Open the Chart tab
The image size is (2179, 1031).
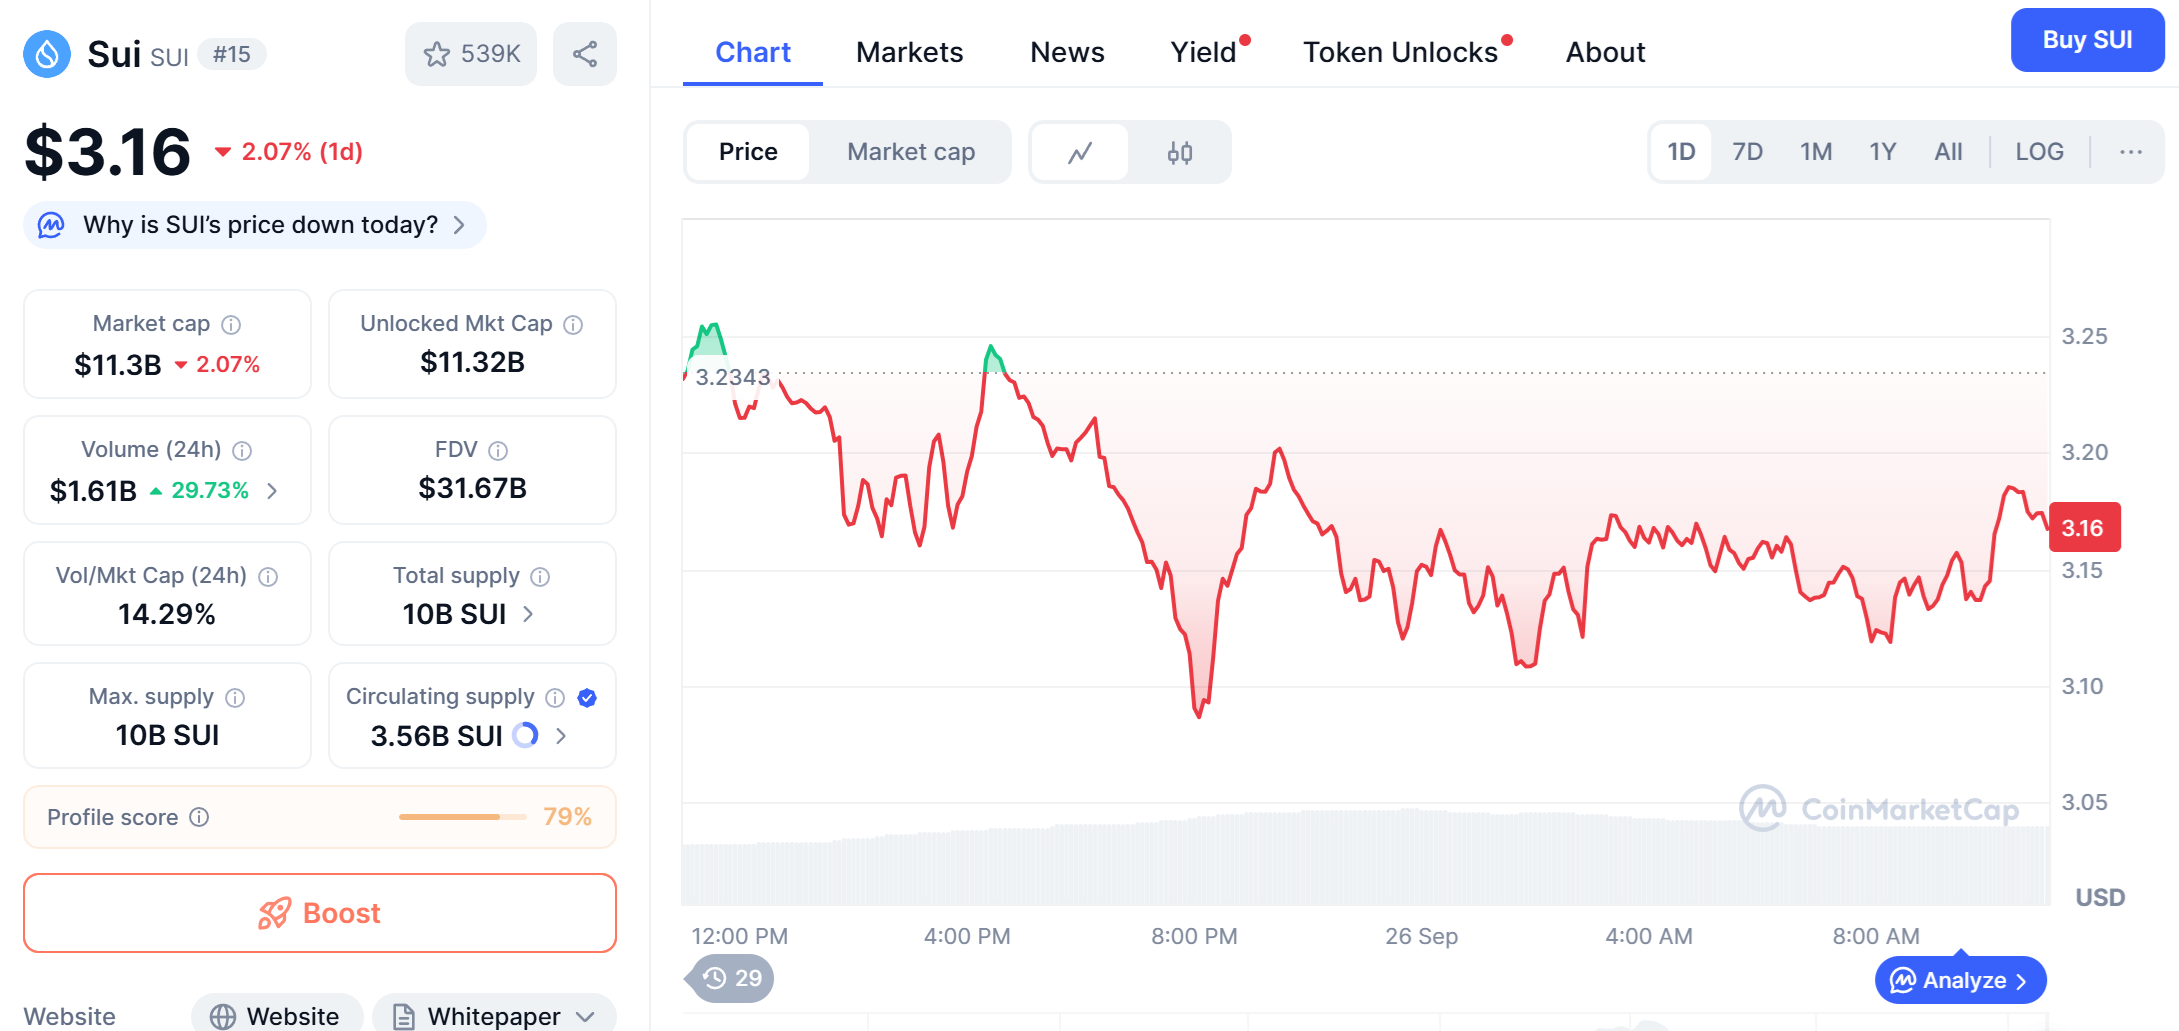[753, 52]
